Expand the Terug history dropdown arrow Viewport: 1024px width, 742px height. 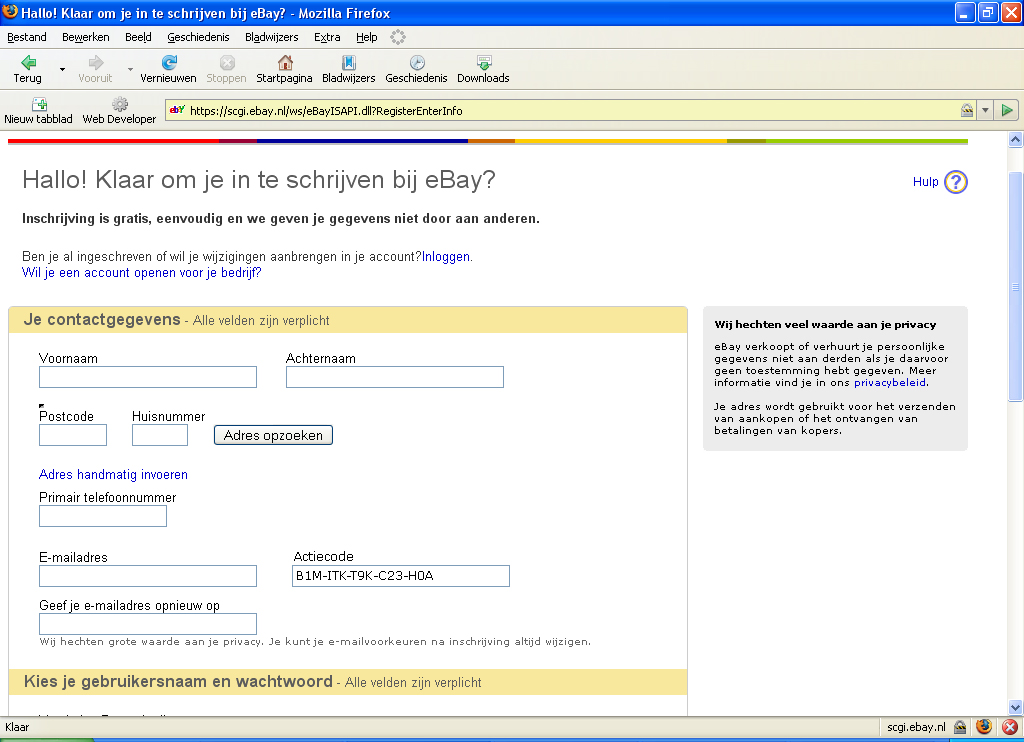(62, 70)
